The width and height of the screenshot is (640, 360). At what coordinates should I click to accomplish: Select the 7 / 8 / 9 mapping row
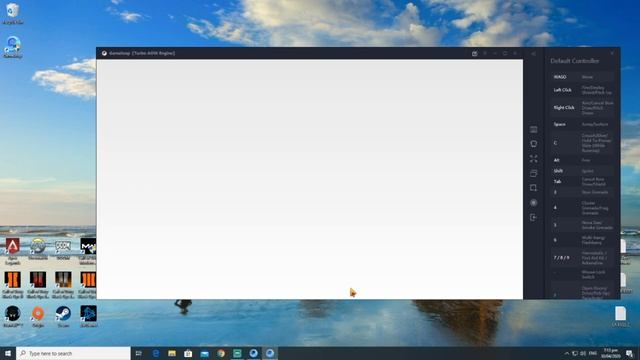582,258
